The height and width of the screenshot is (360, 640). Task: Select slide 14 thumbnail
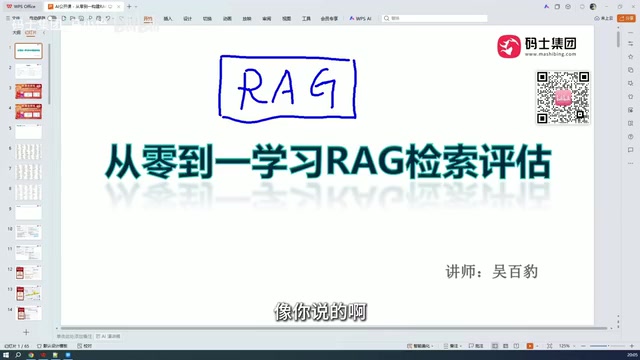29,313
